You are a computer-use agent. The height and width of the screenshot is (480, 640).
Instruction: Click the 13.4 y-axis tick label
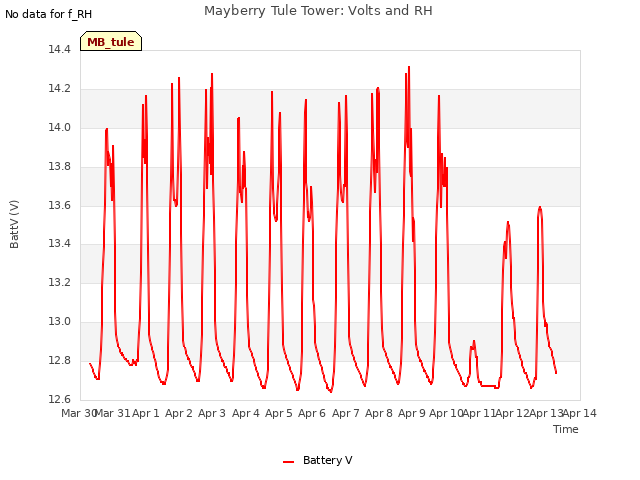[59, 244]
